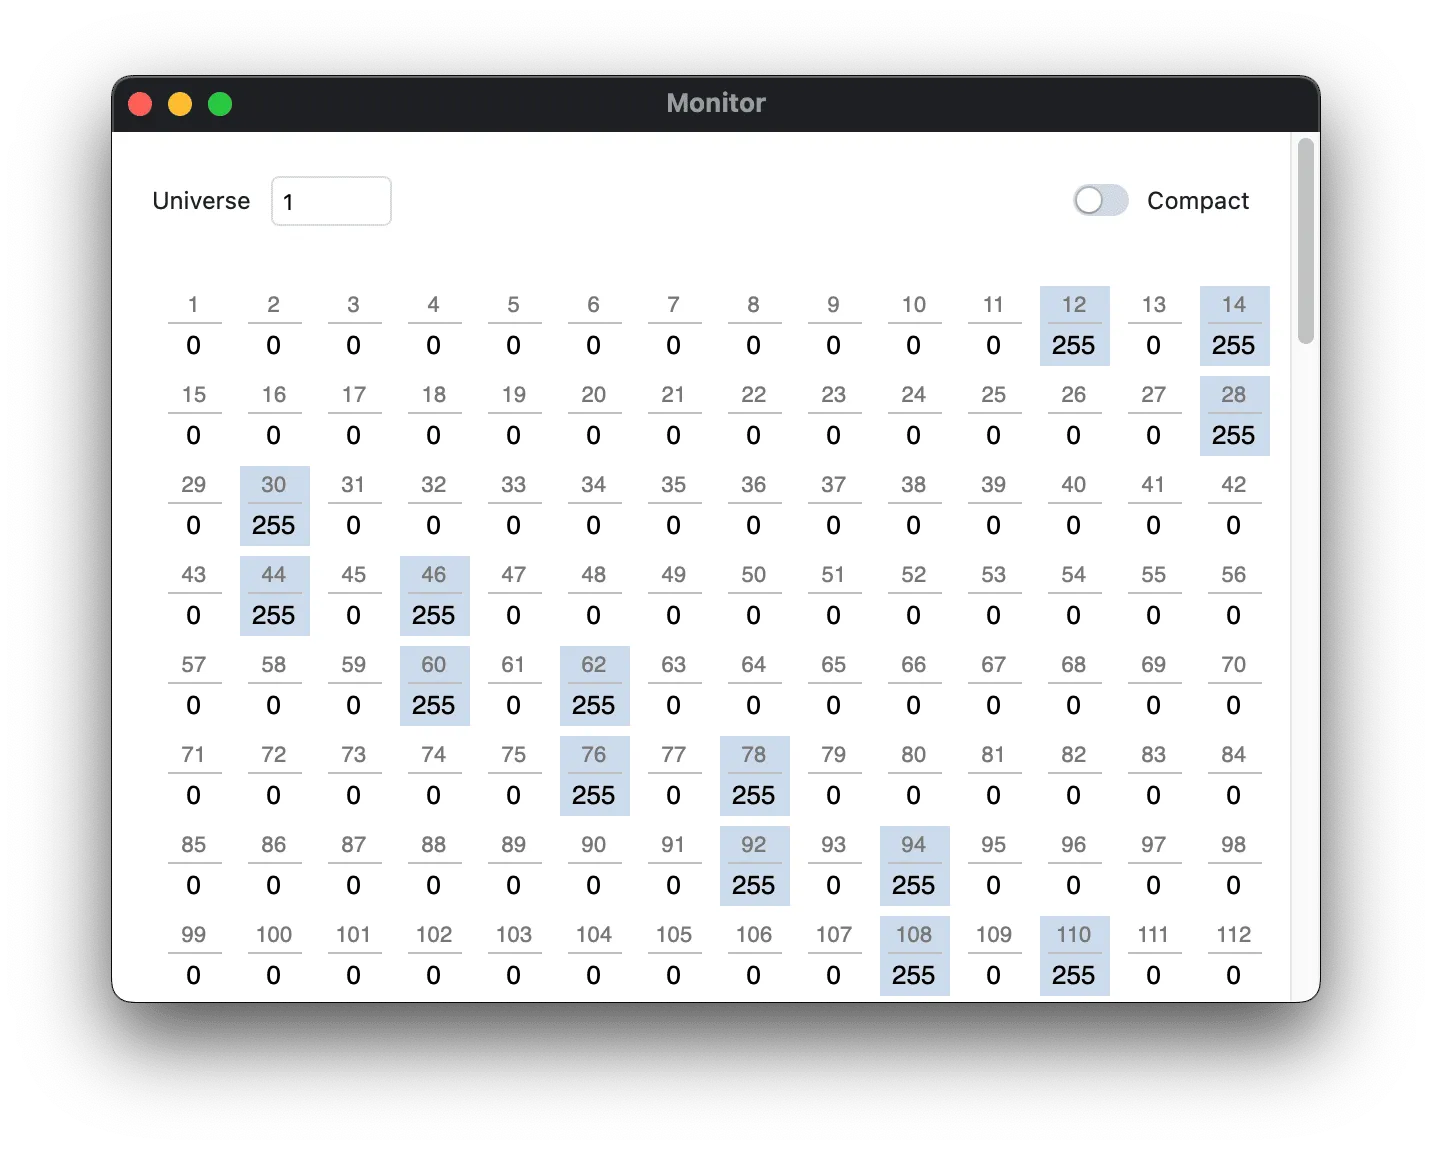Select channel 94 showing 255

point(914,866)
